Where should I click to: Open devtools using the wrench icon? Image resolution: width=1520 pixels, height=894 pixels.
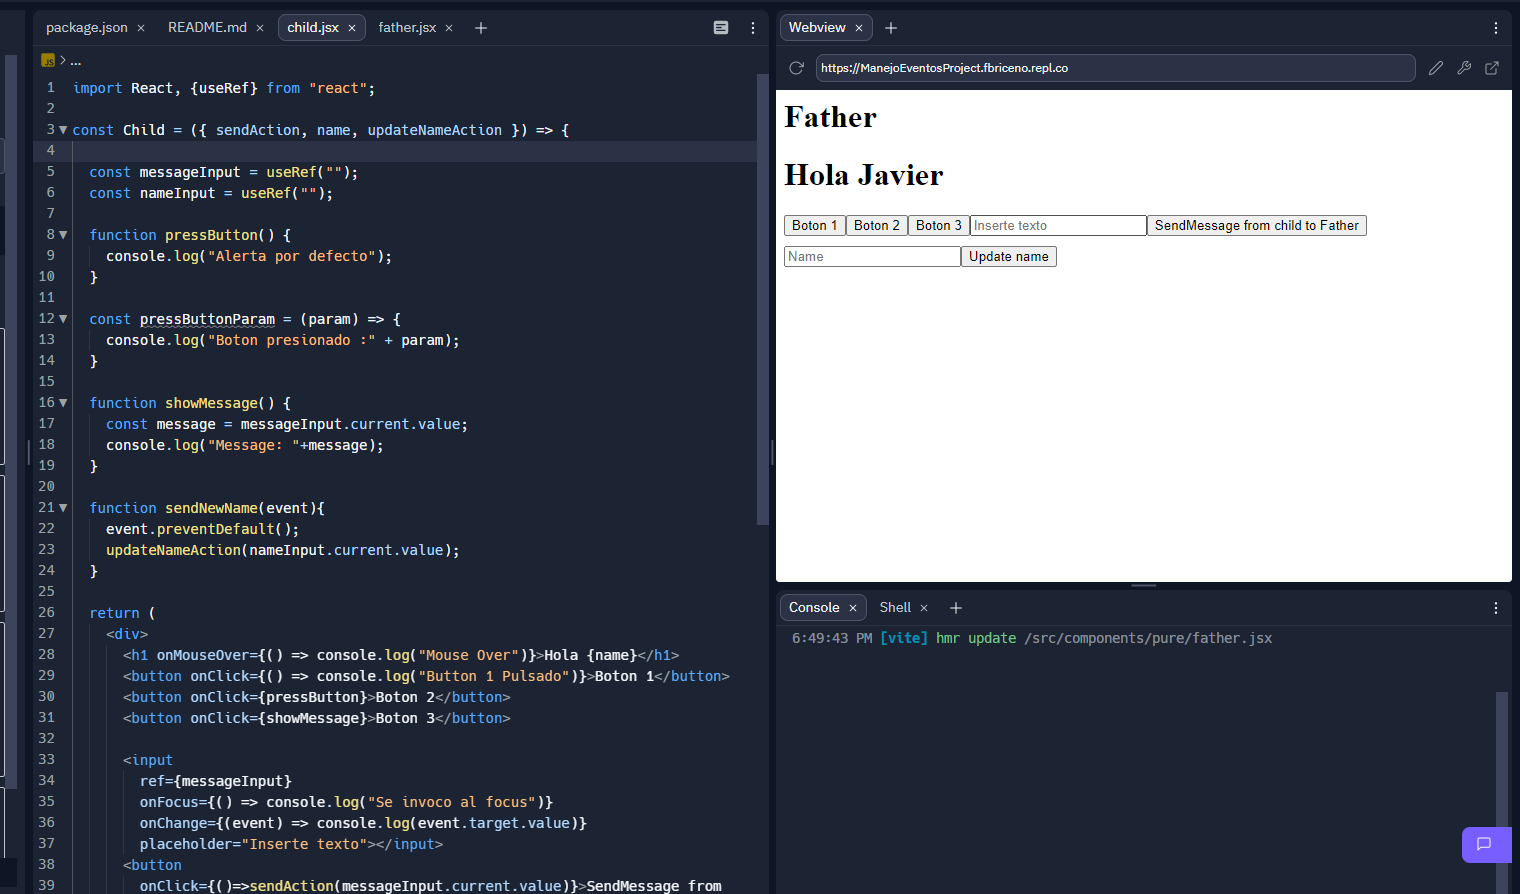(1464, 68)
